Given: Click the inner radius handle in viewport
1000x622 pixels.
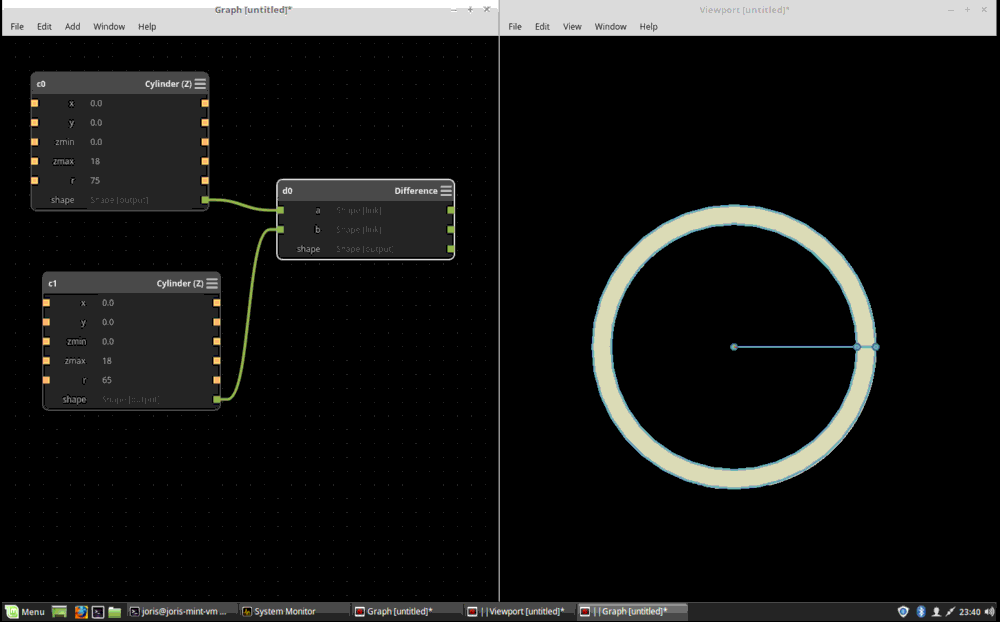Looking at the screenshot, I should pyautogui.click(x=857, y=347).
